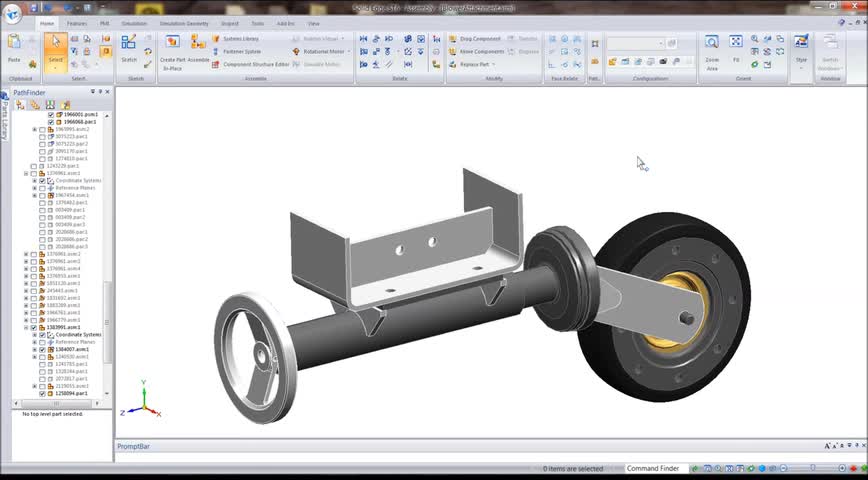This screenshot has width=868, height=480.
Task: Launch Create Part In-Place
Action: (x=173, y=51)
